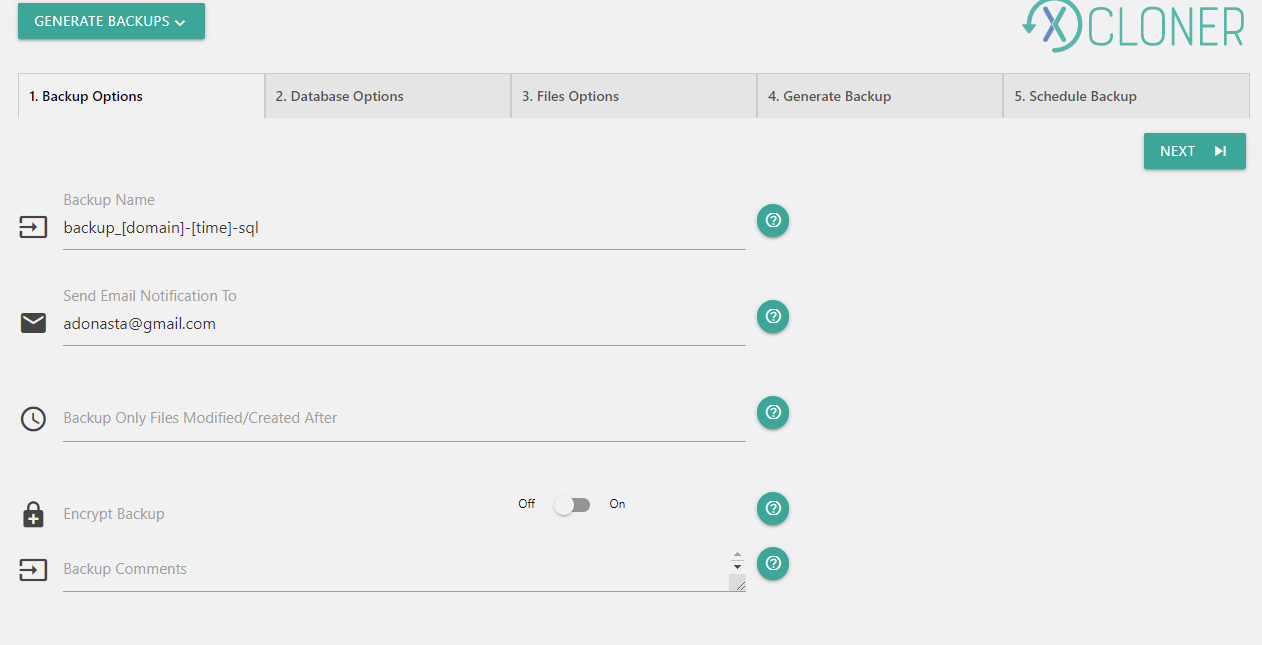
Task: Open help for Encrypt Backup option
Action: [773, 508]
